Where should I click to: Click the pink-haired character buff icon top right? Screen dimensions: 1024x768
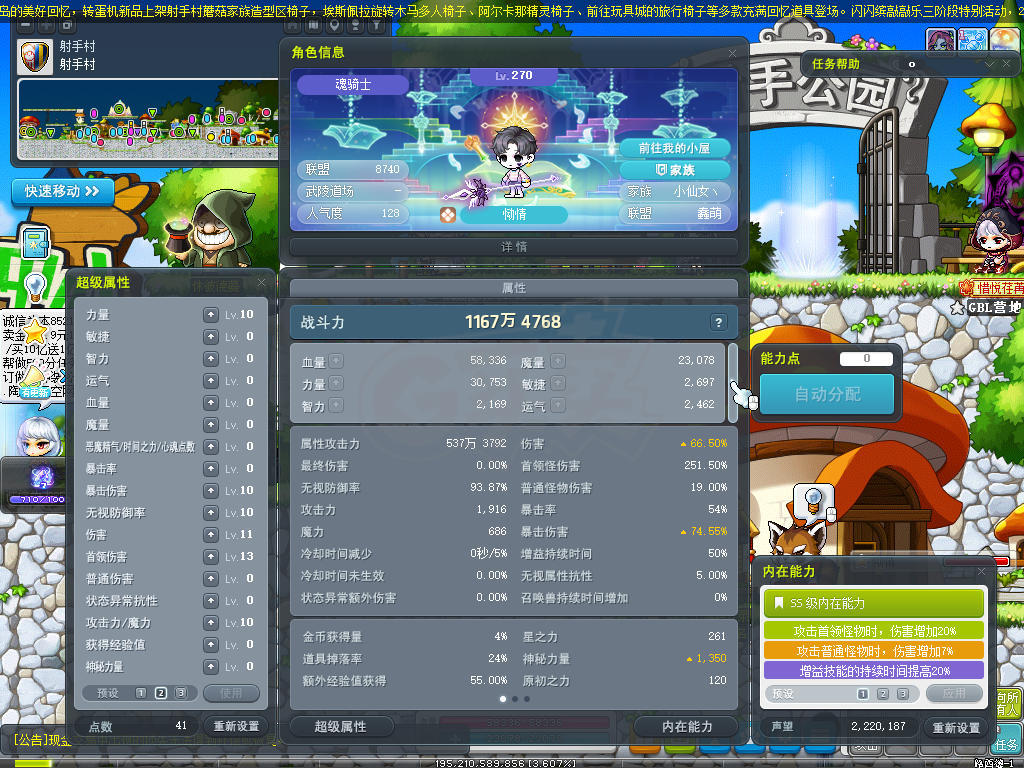pyautogui.click(x=940, y=41)
